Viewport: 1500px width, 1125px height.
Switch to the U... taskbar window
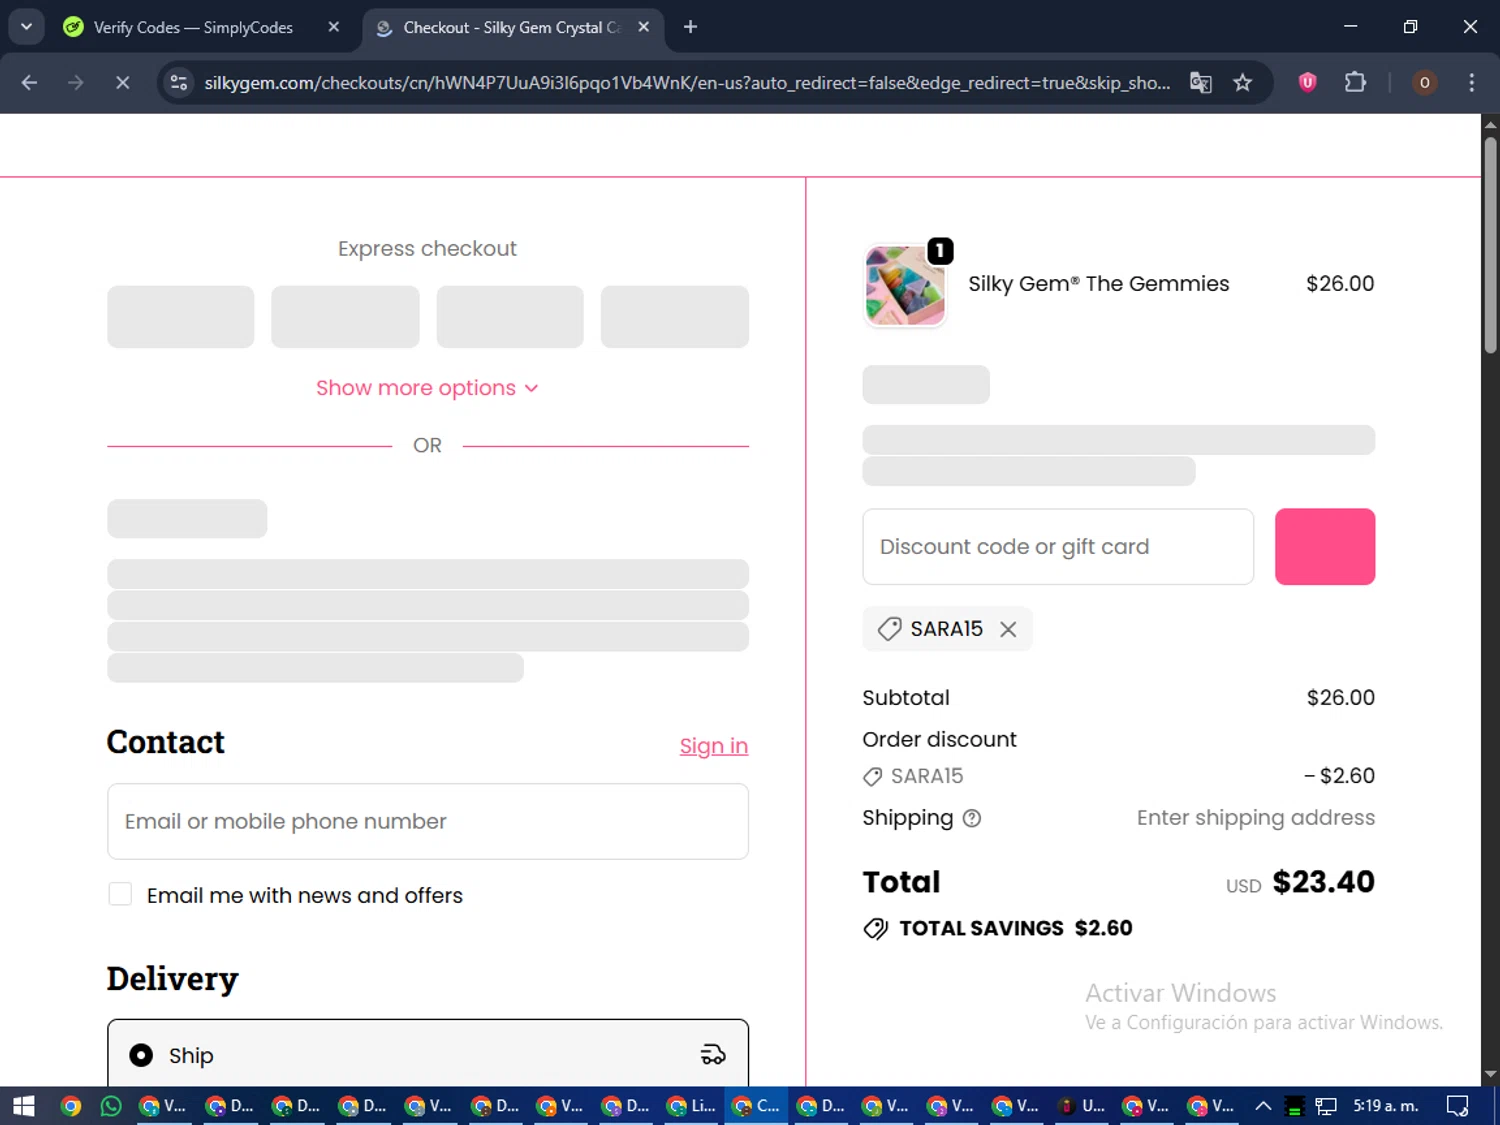click(1082, 1106)
